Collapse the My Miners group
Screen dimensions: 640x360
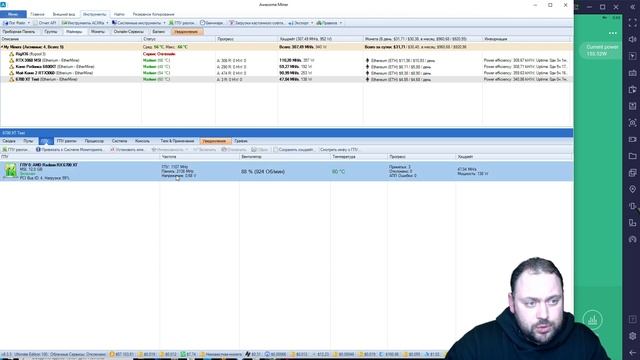(2, 47)
